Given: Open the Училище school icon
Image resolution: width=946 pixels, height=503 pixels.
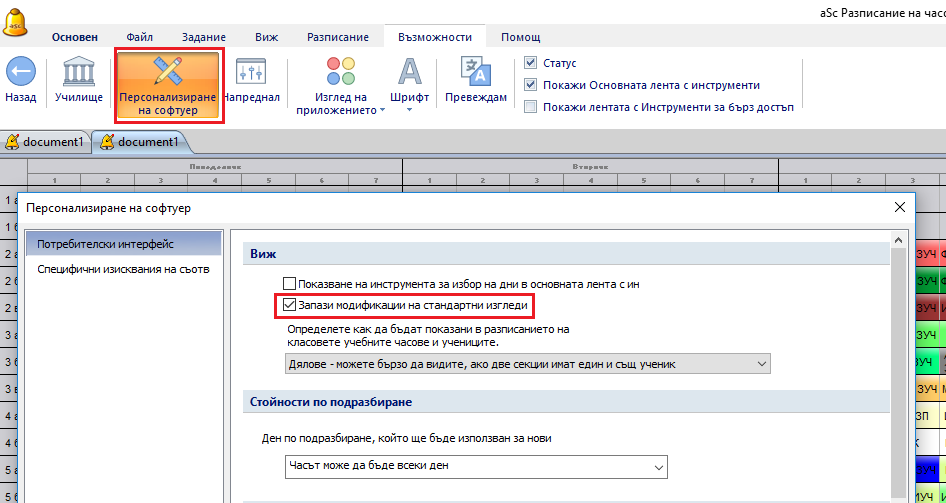Looking at the screenshot, I should point(79,72).
